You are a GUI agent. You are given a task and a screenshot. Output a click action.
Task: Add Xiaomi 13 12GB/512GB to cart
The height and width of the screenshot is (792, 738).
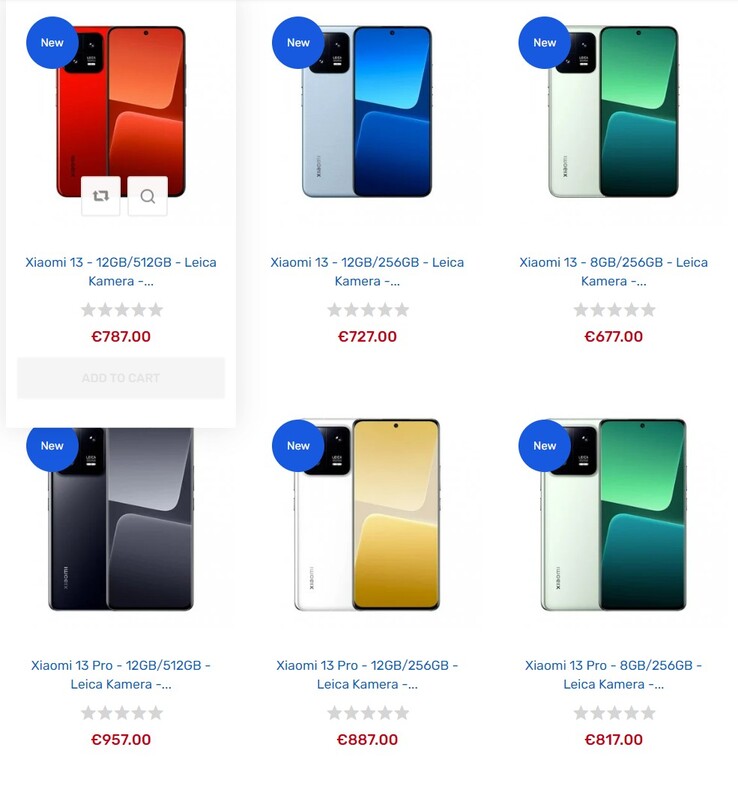pyautogui.click(x=121, y=378)
